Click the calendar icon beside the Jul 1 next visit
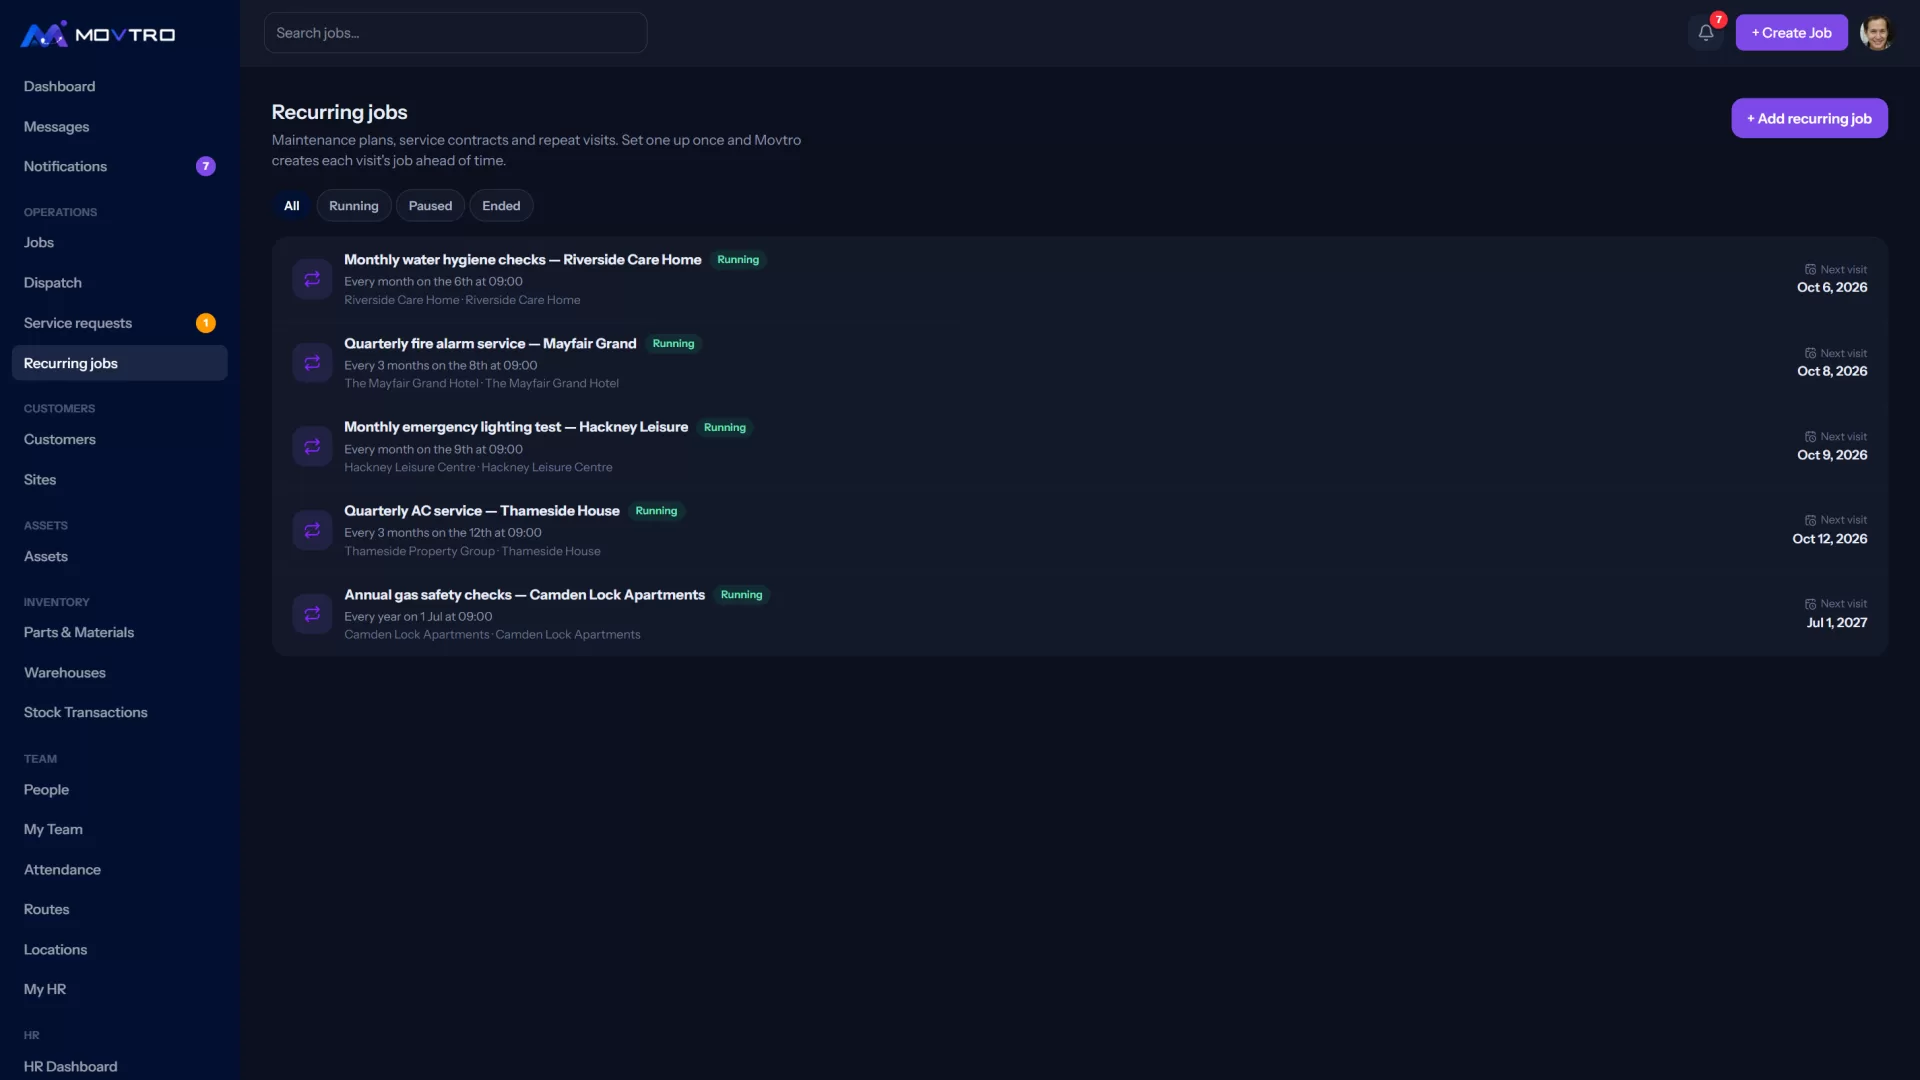 coord(1810,604)
